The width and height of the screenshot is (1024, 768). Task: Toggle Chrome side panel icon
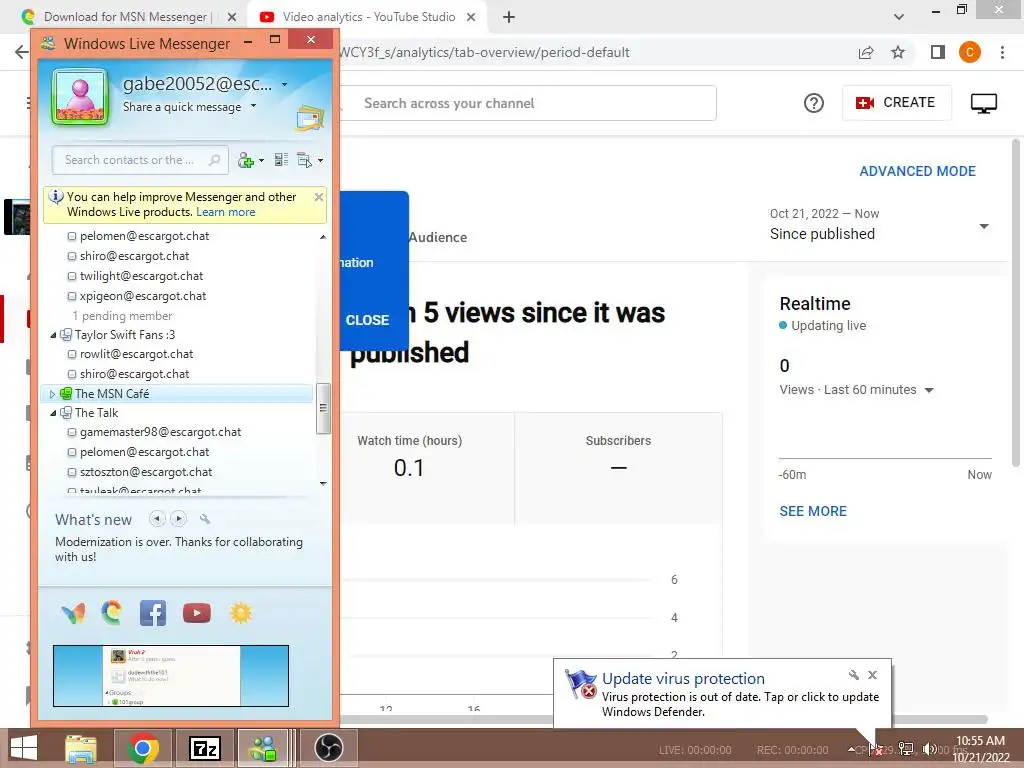click(x=938, y=52)
